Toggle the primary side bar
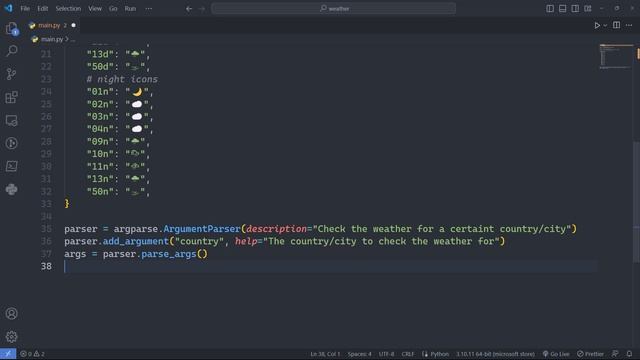 click(550, 9)
